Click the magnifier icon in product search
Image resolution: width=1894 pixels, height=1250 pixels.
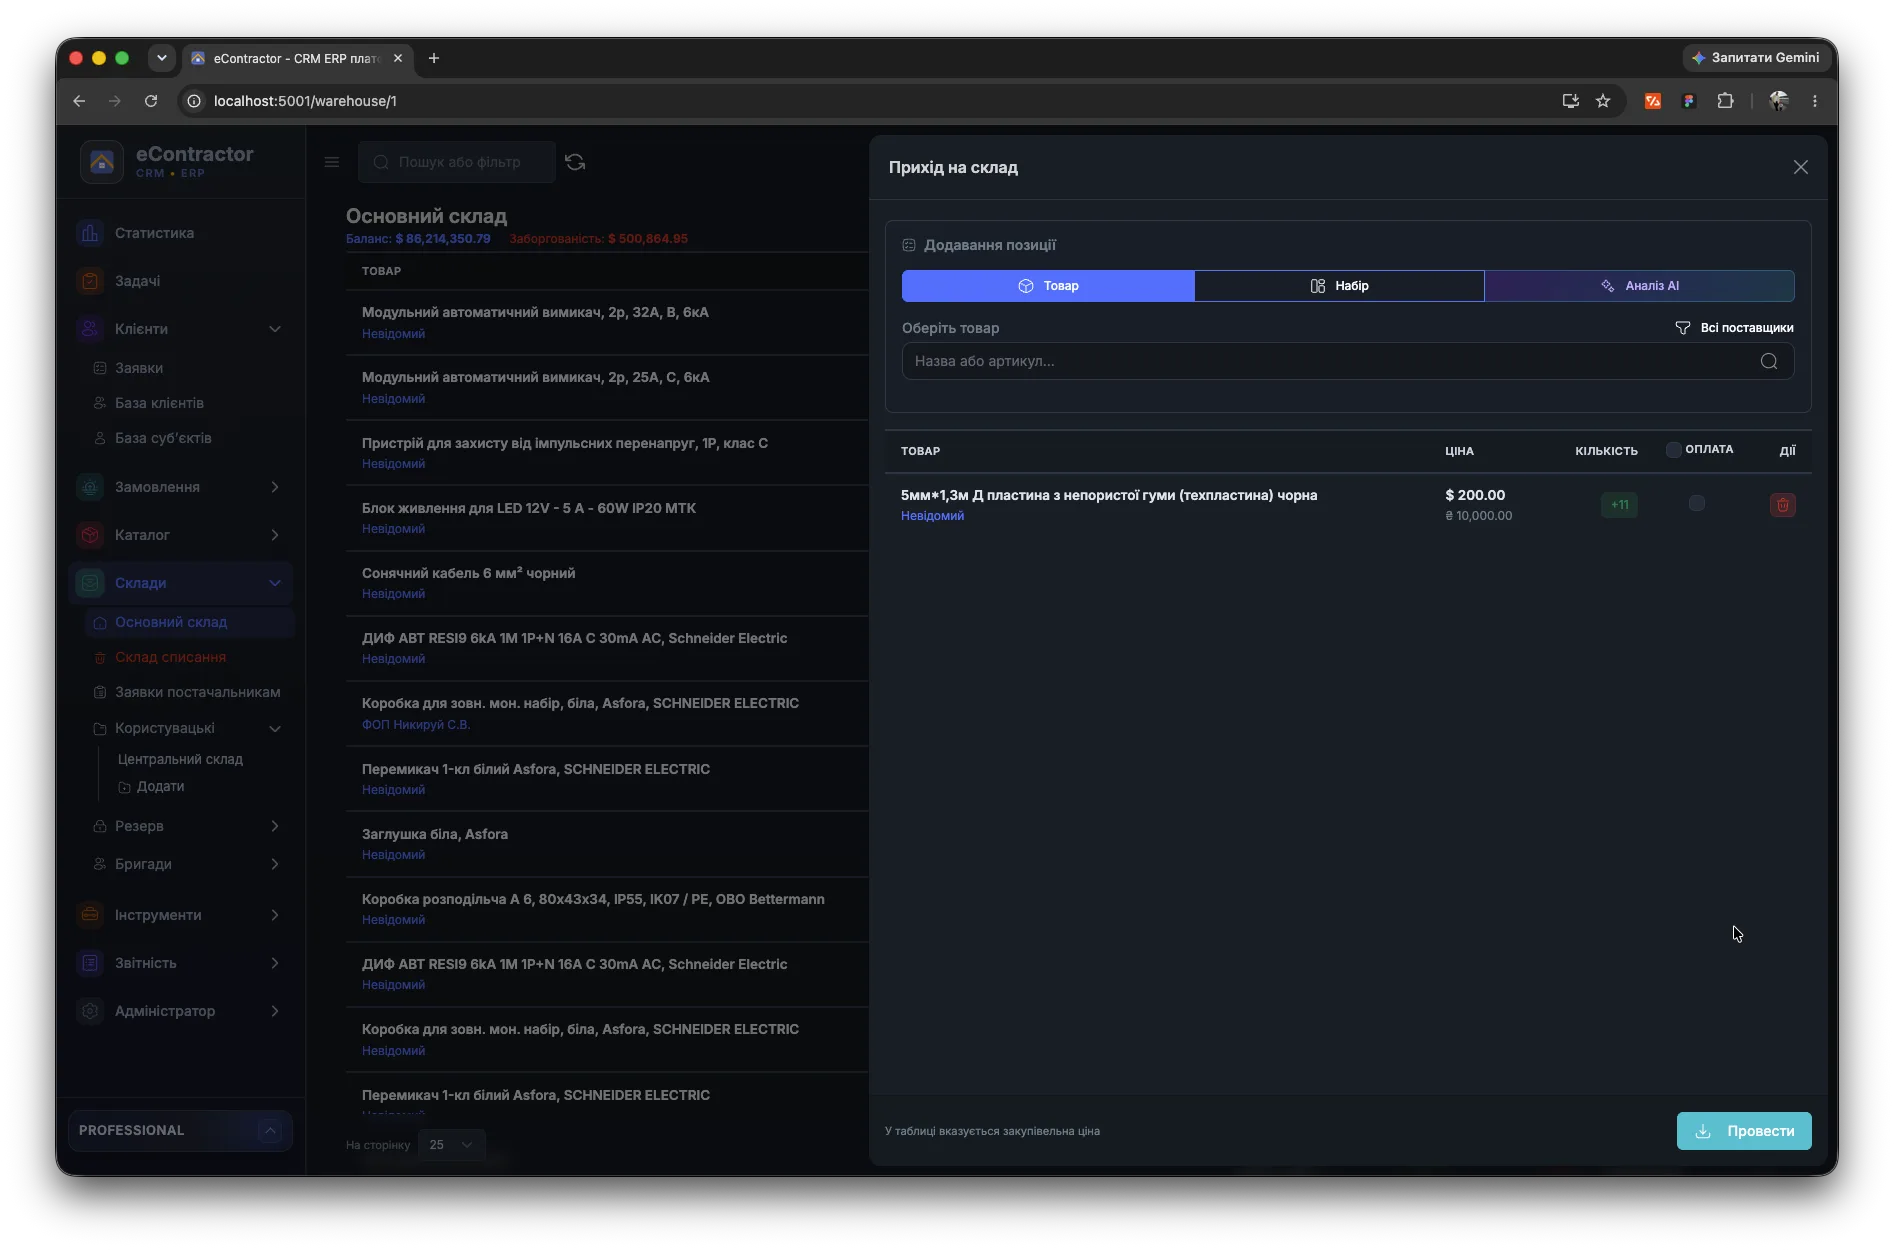click(x=1769, y=361)
